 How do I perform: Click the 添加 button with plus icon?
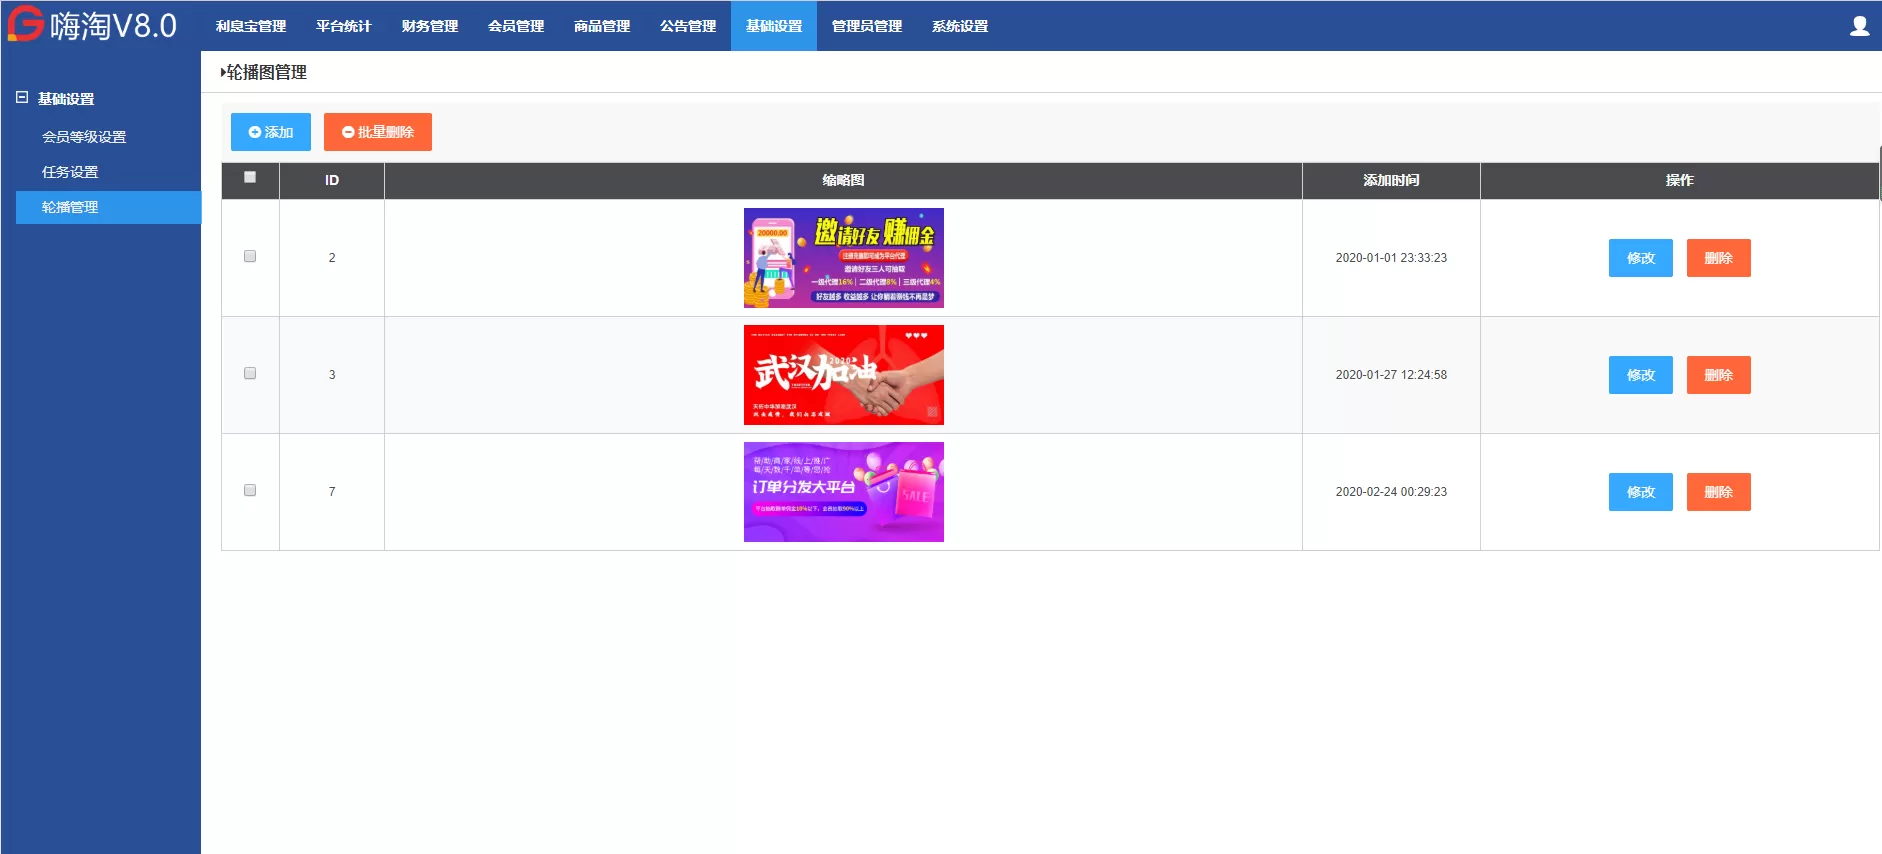click(x=270, y=132)
